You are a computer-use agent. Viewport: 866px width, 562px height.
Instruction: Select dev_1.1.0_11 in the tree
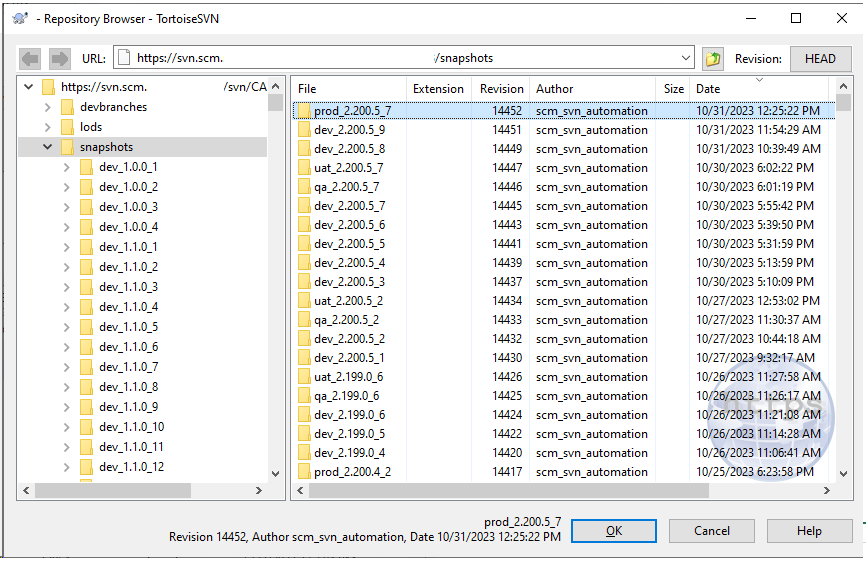tap(131, 447)
